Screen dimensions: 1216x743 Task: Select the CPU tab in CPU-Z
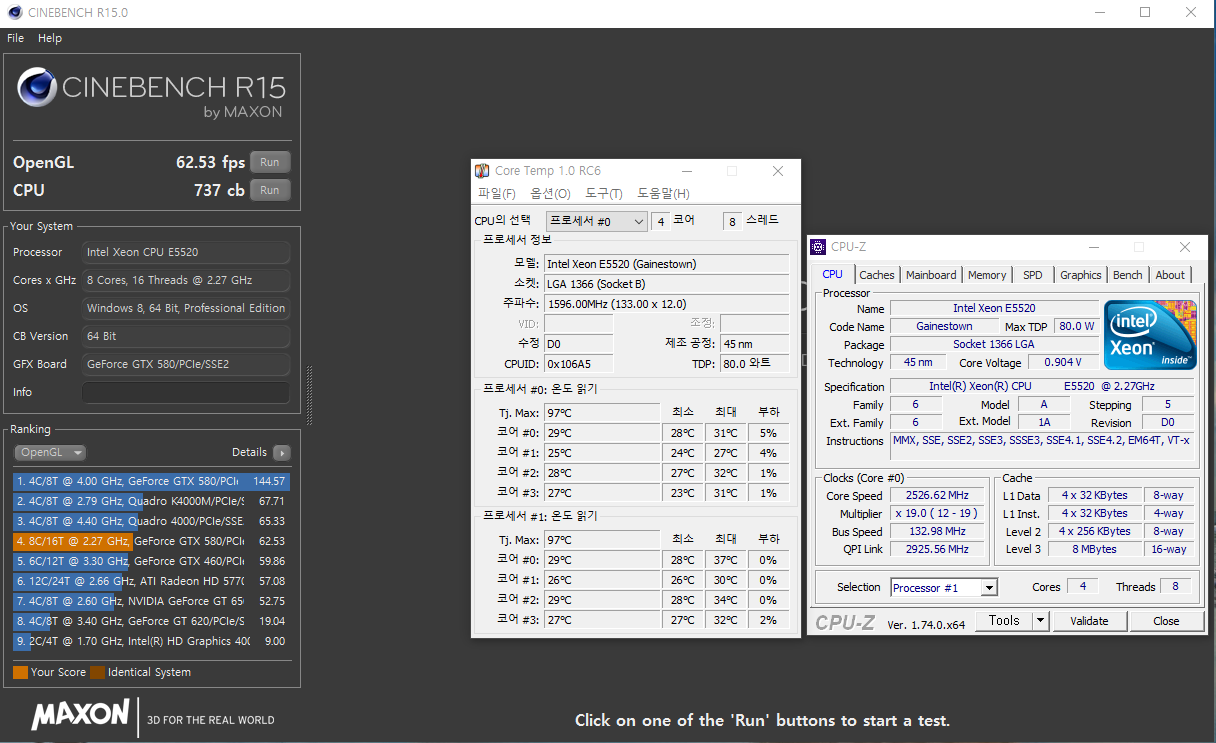[x=832, y=274]
